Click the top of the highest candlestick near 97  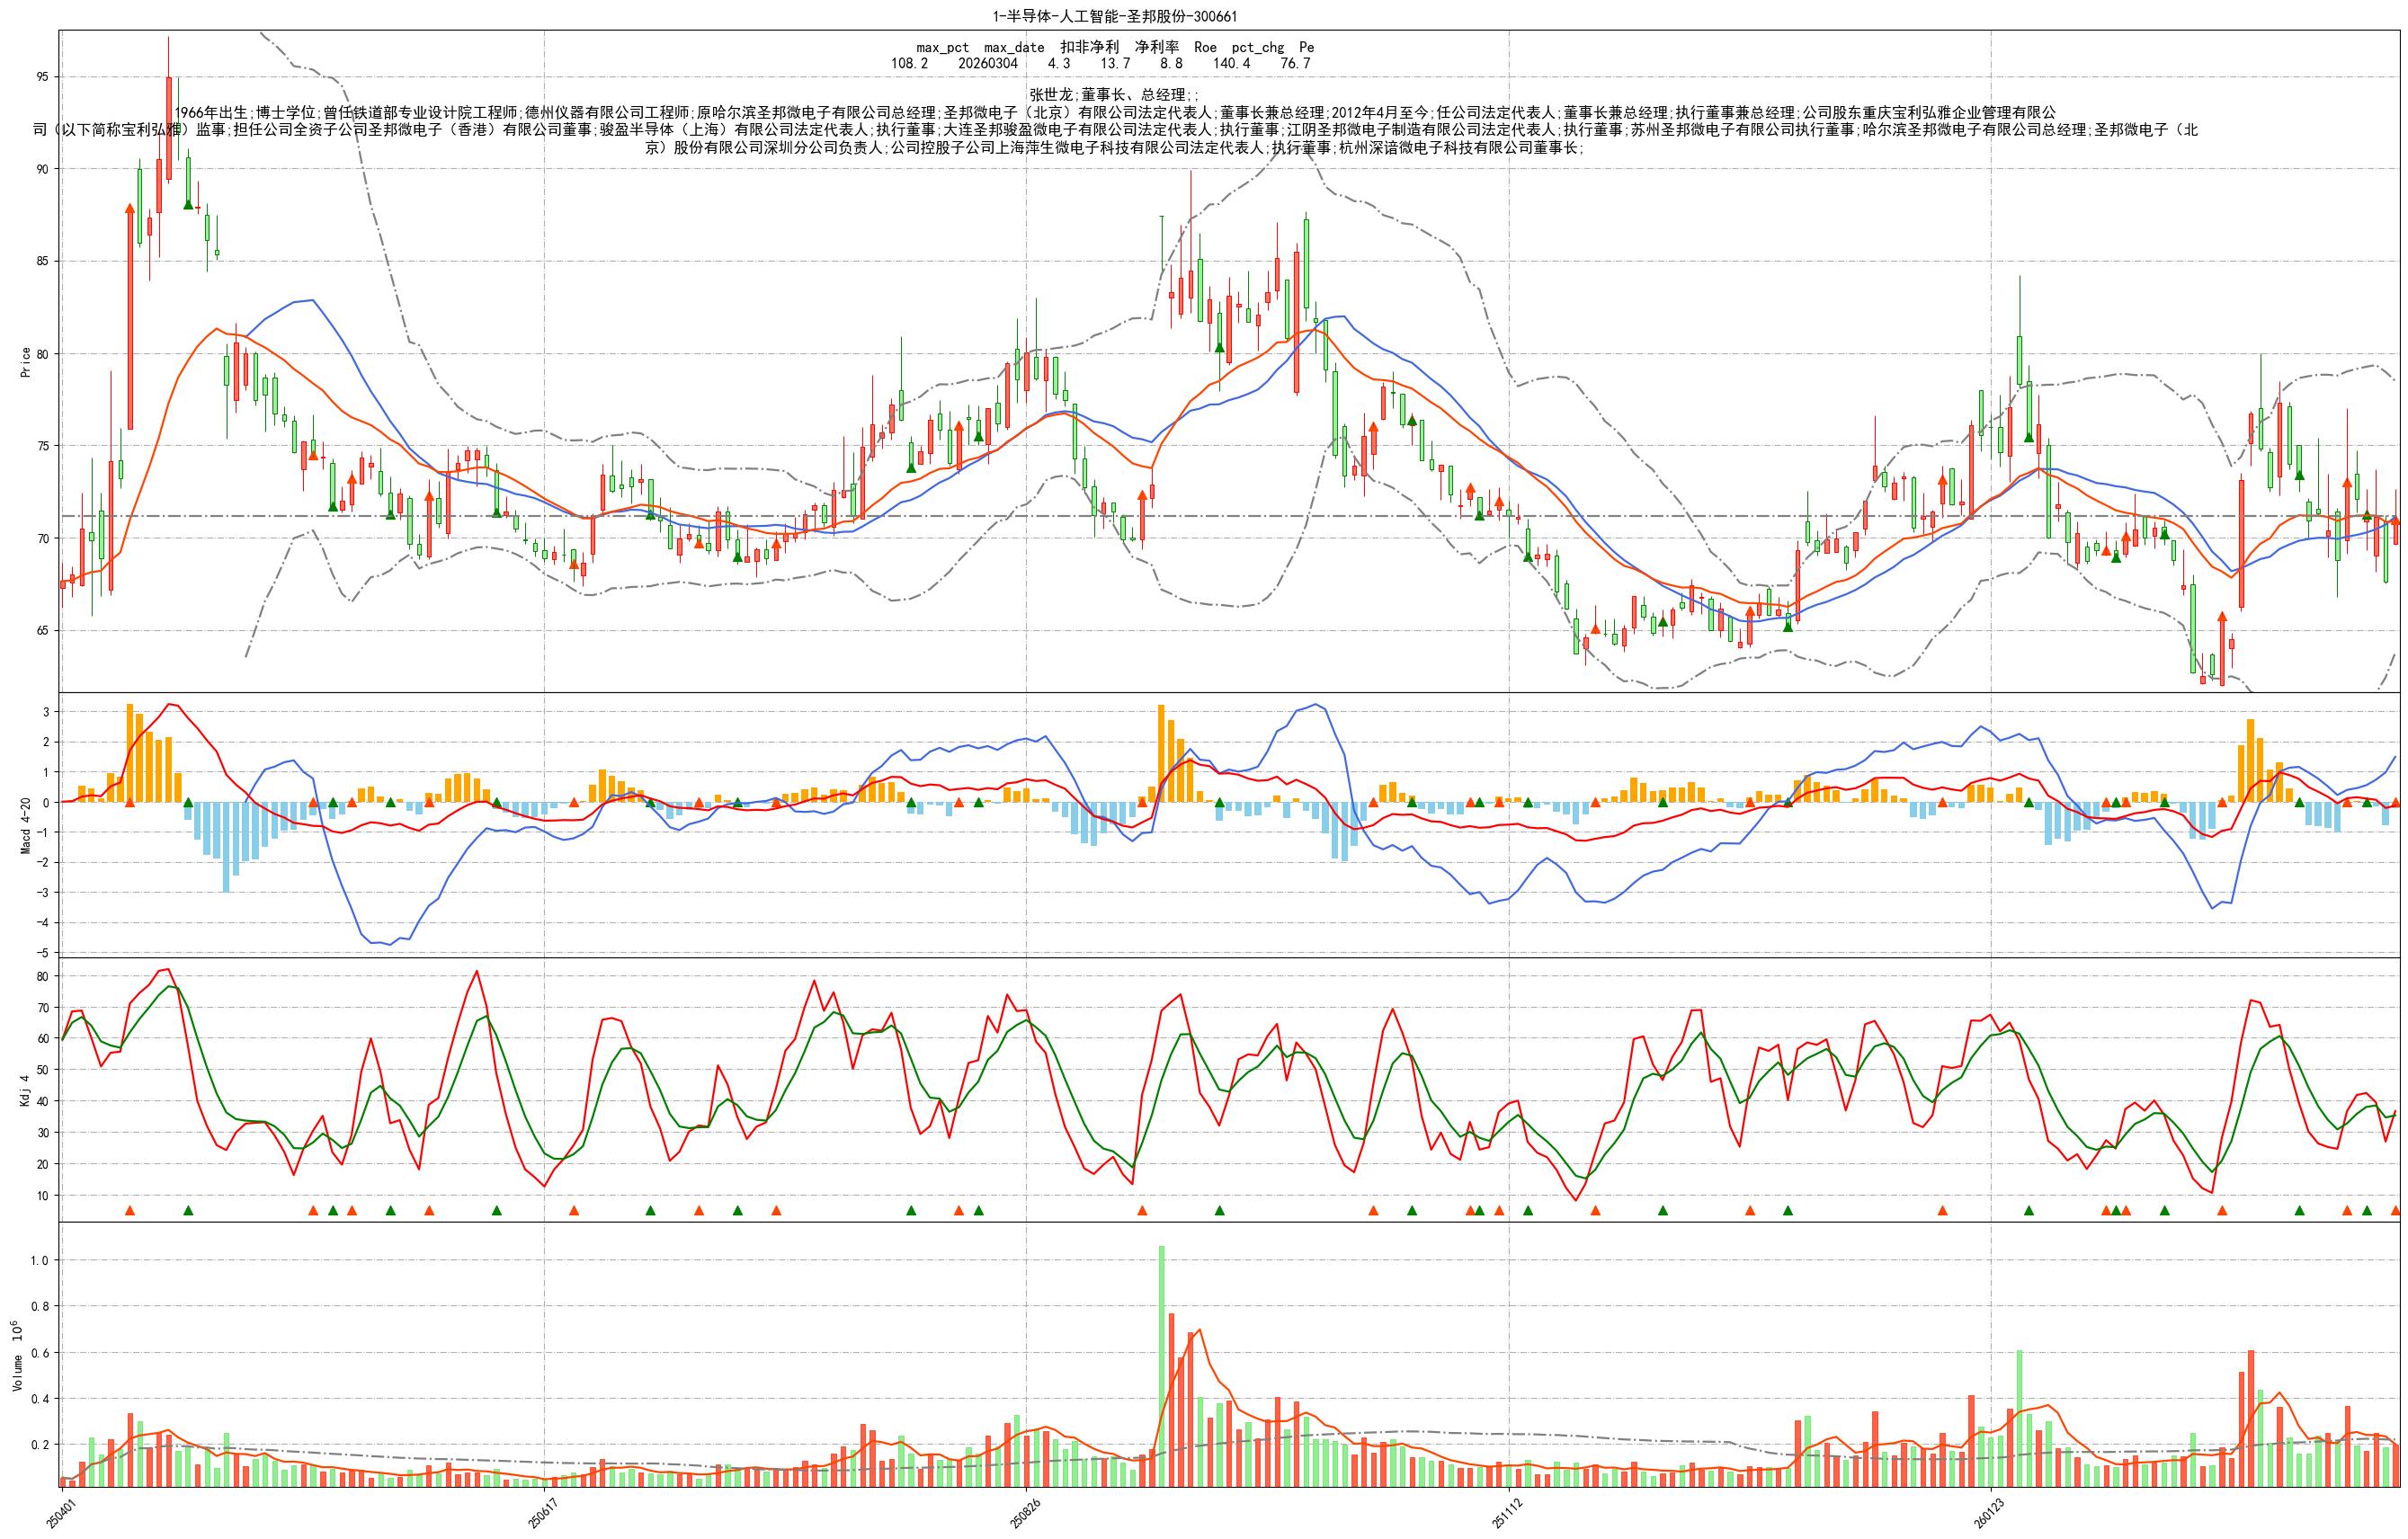169,40
